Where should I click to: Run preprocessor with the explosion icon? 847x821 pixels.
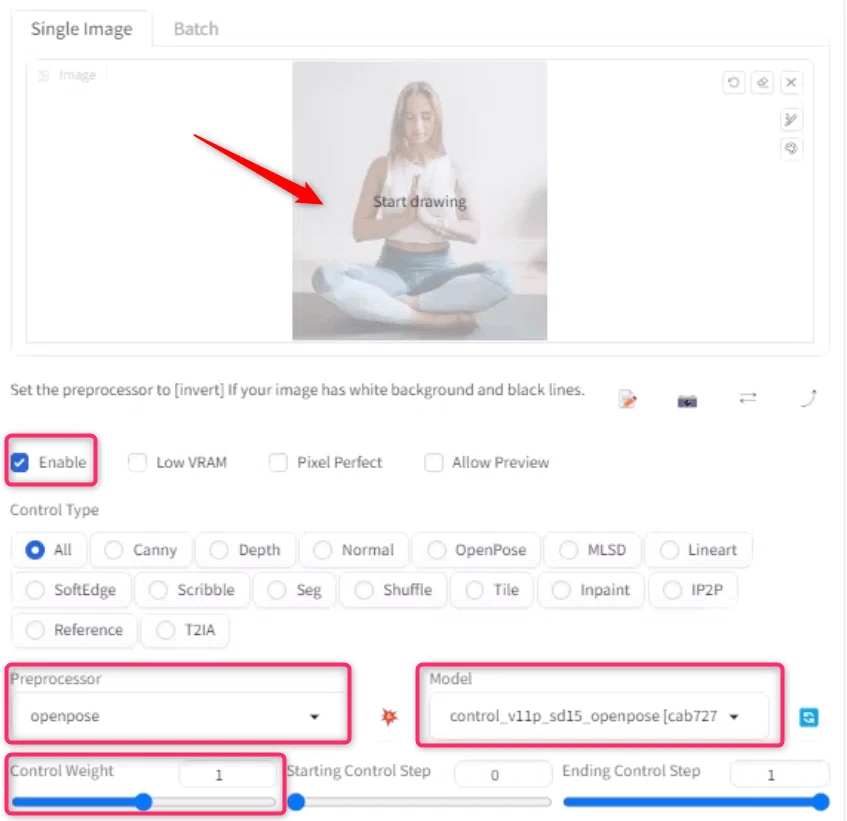(x=389, y=716)
